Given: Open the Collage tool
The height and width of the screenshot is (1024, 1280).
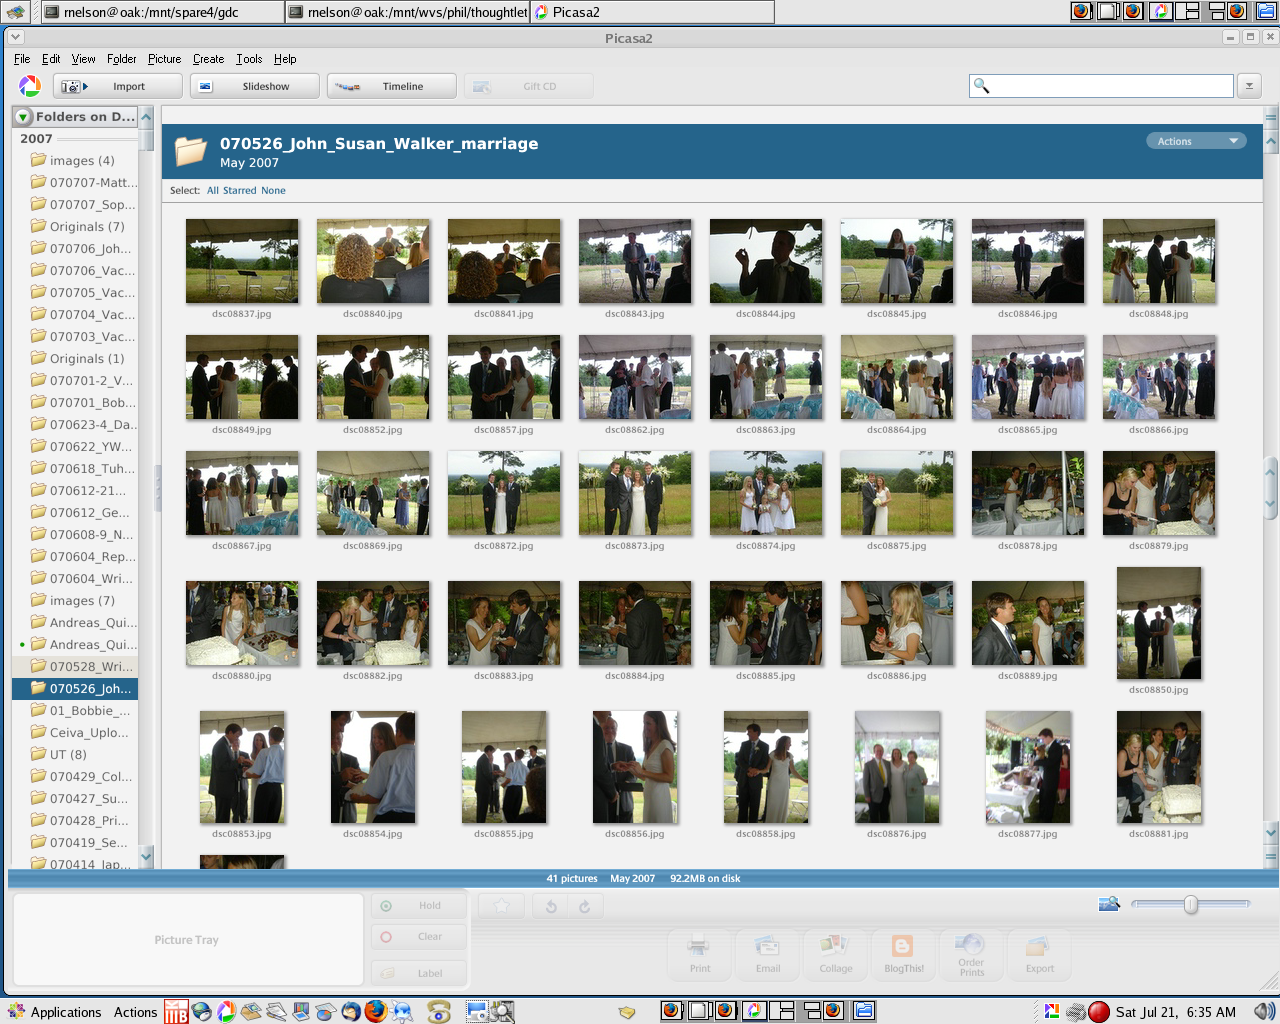Looking at the screenshot, I should click(x=835, y=954).
